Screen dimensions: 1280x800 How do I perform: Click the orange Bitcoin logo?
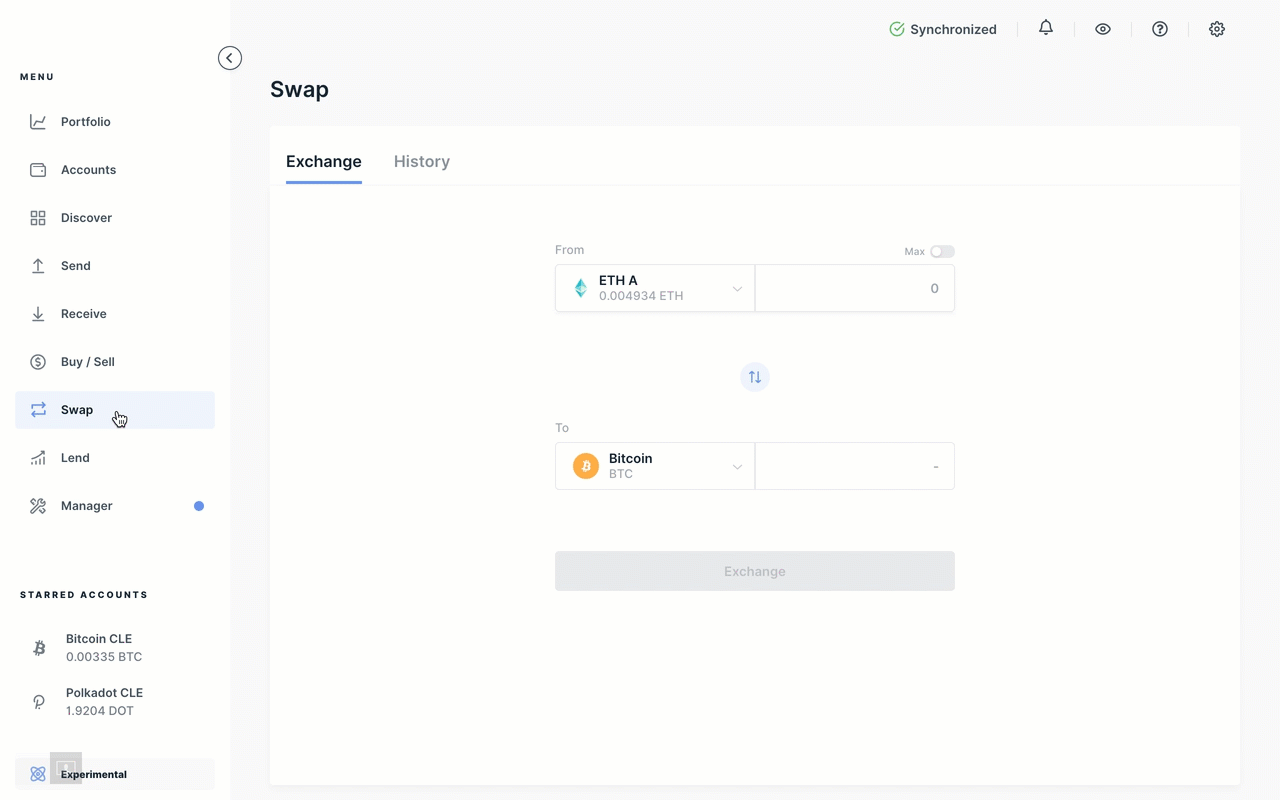pyautogui.click(x=586, y=466)
